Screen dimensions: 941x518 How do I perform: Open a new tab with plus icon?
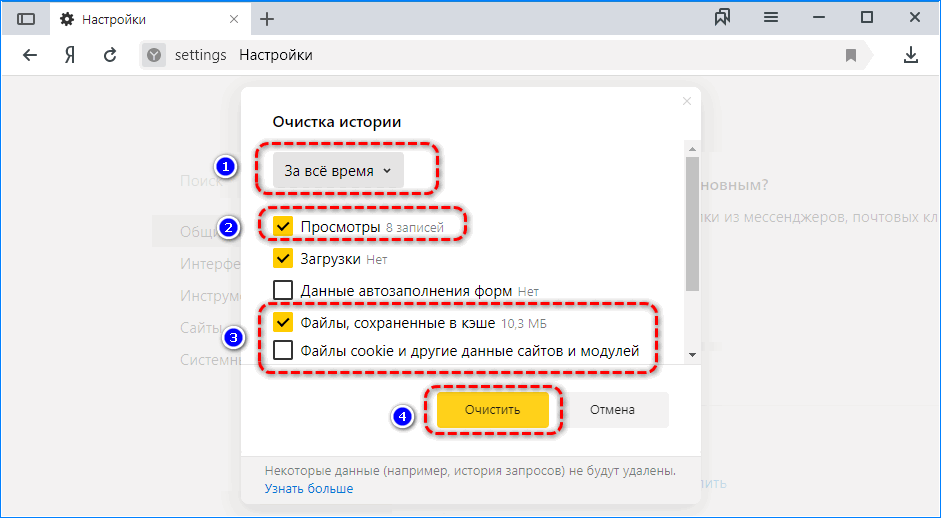coord(267,19)
